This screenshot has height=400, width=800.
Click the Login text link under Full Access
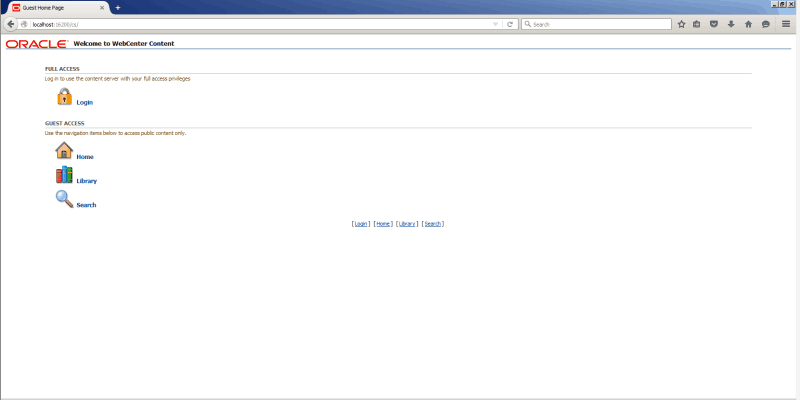coord(84,102)
